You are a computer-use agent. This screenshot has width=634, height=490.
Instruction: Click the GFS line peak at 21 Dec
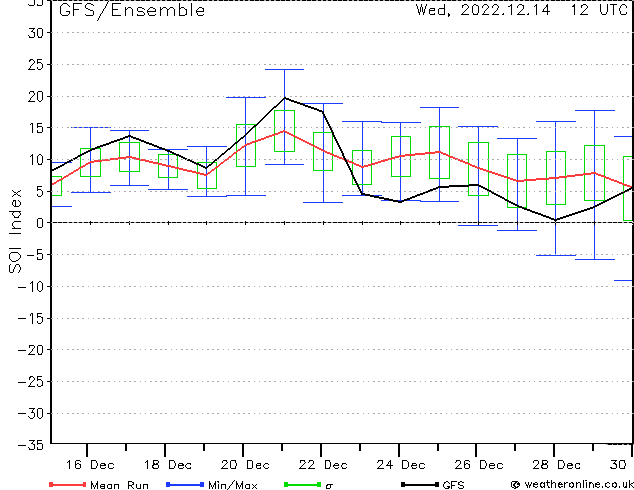284,97
